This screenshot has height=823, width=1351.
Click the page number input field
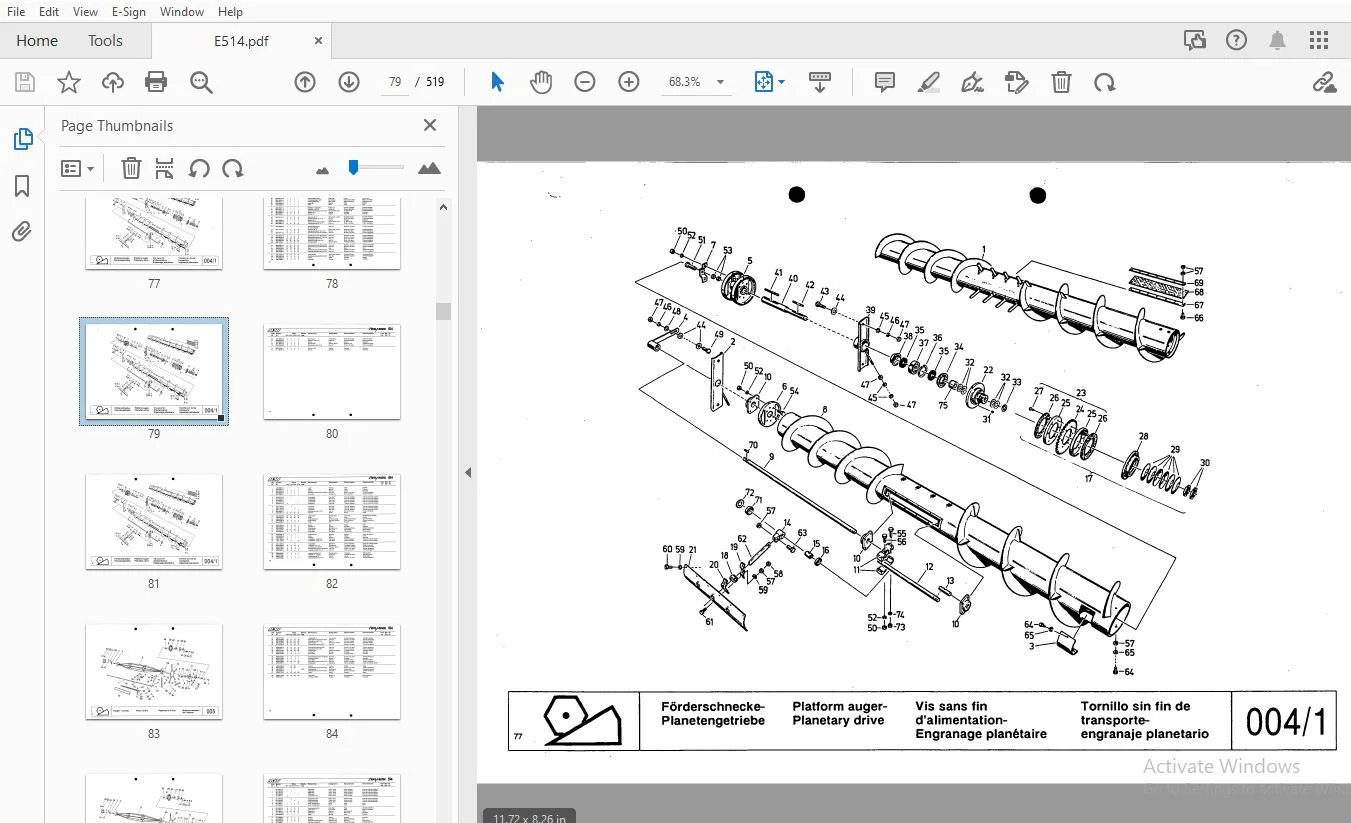click(395, 82)
